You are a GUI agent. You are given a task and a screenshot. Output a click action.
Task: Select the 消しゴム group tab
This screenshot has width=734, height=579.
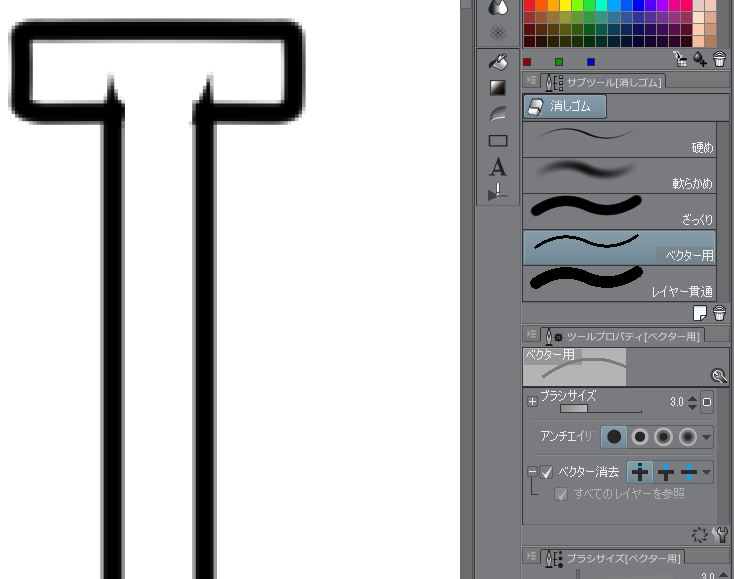(x=565, y=106)
